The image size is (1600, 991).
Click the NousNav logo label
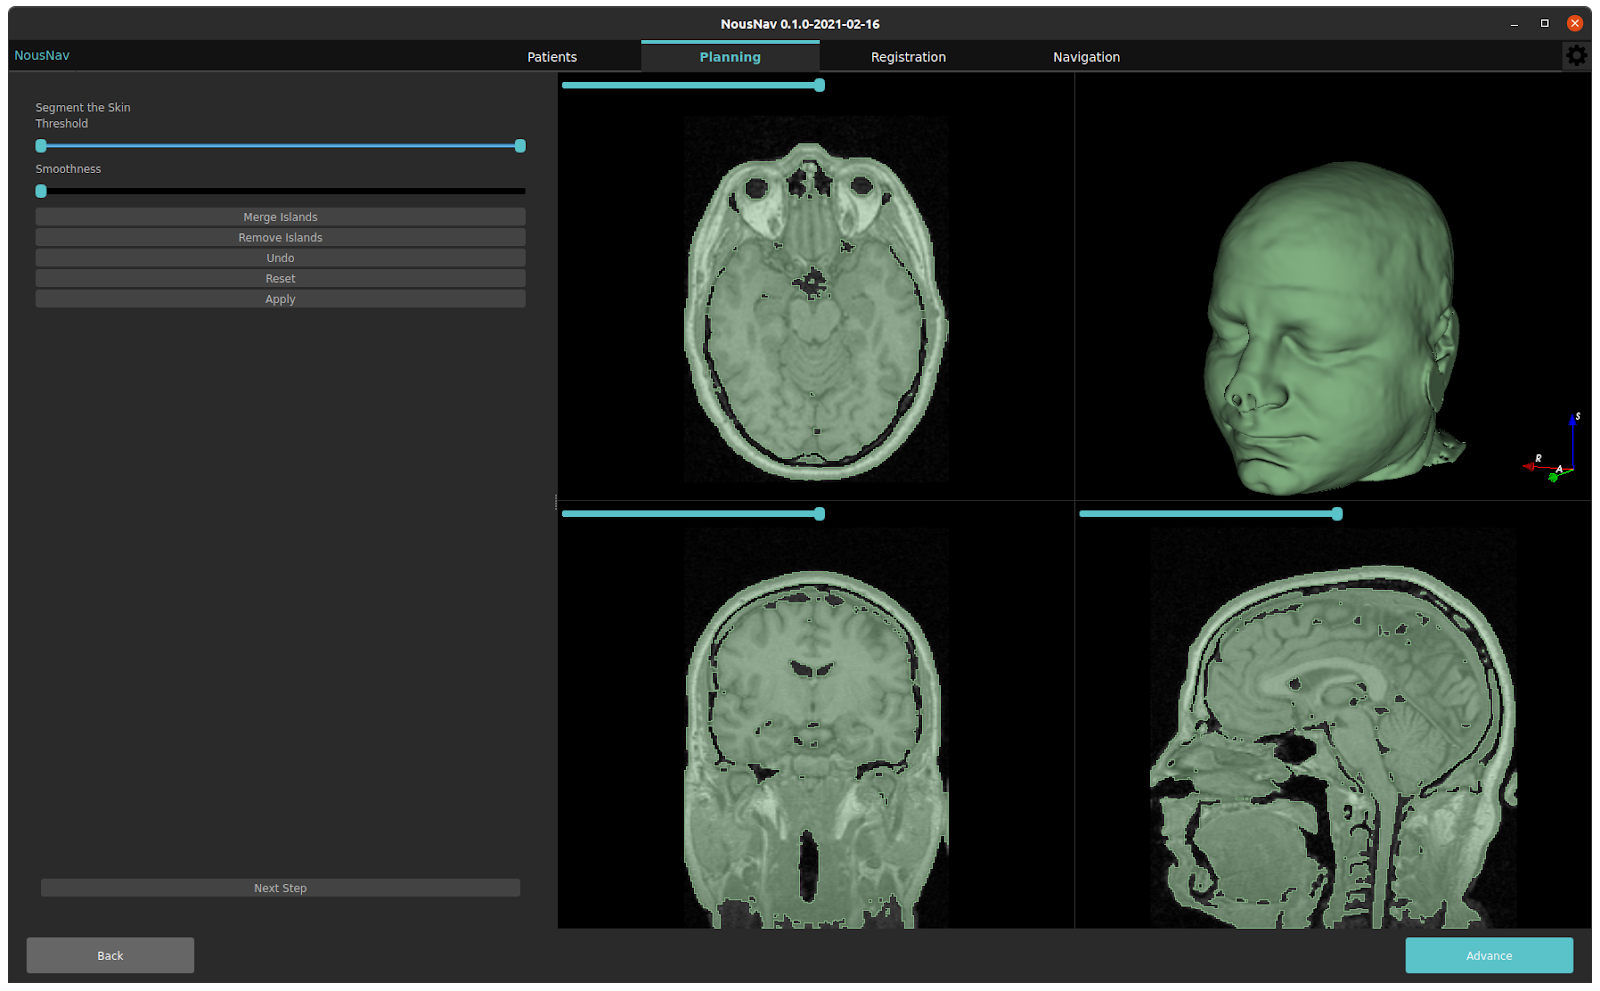click(41, 55)
